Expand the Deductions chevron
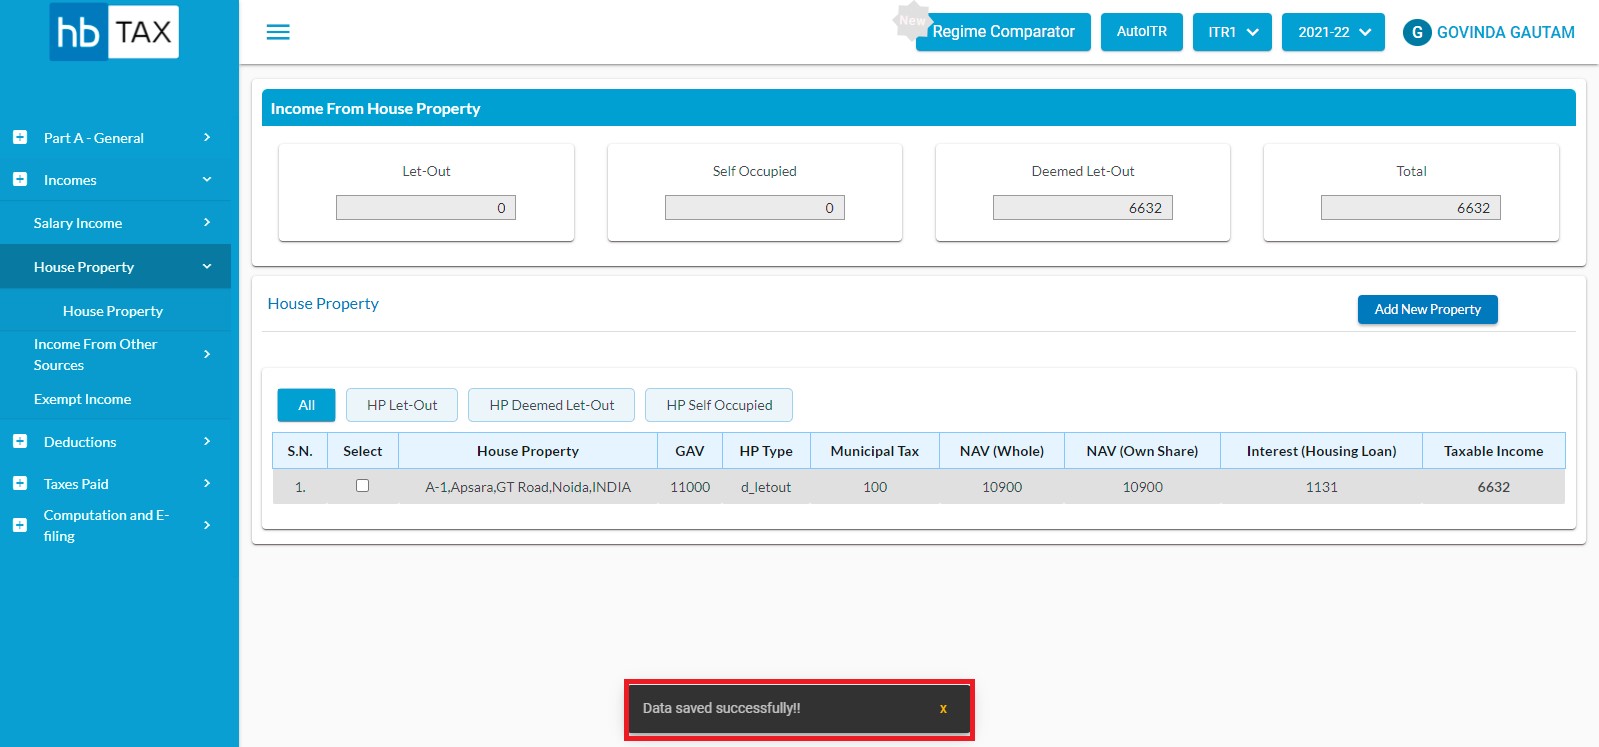The height and width of the screenshot is (747, 1599). 207,441
